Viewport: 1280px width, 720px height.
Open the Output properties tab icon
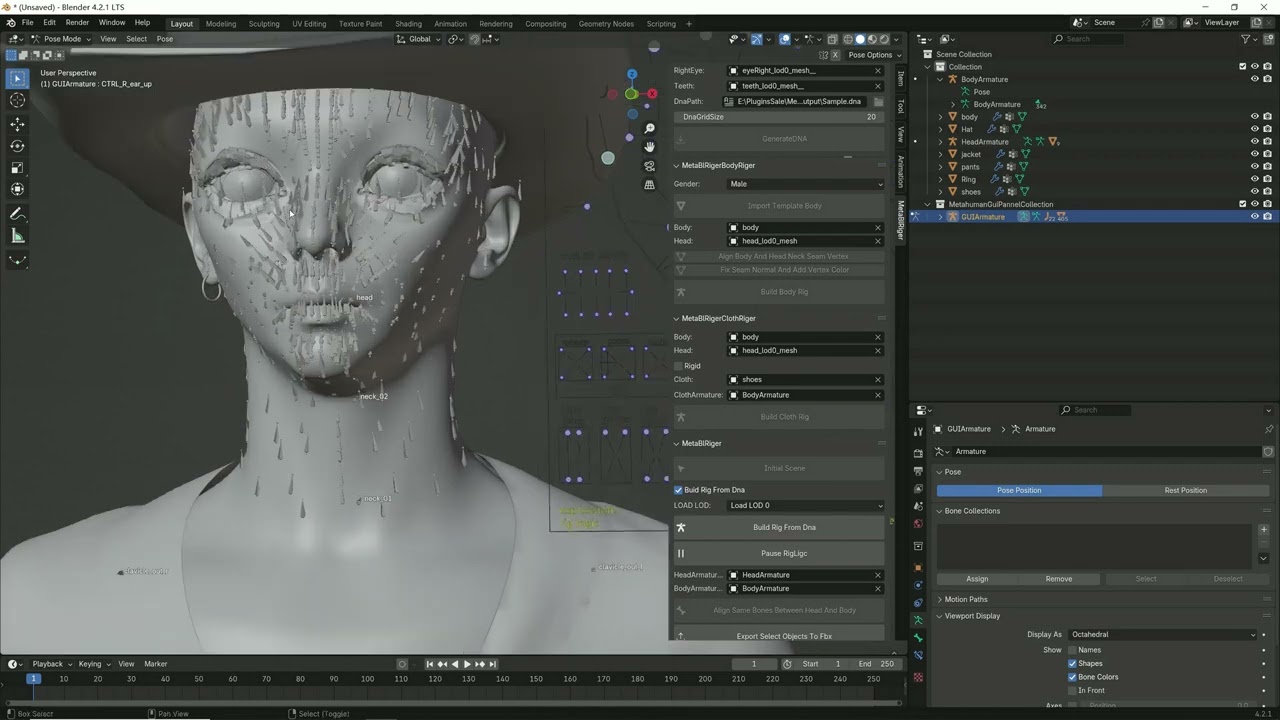(918, 470)
